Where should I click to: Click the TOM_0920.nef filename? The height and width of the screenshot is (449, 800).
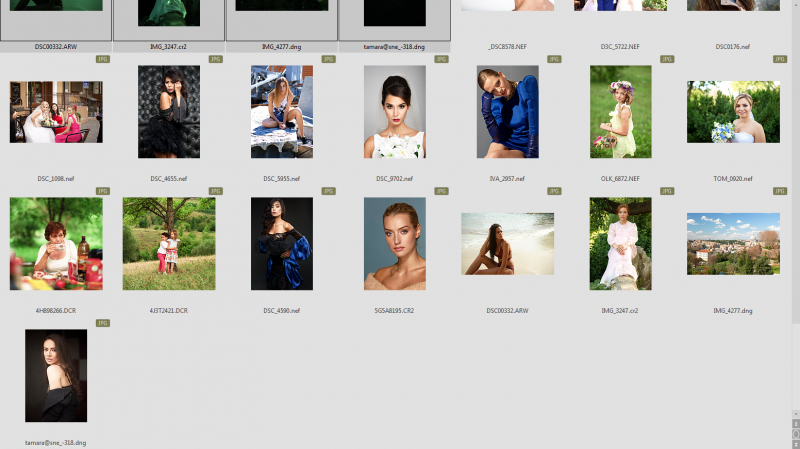733,179
